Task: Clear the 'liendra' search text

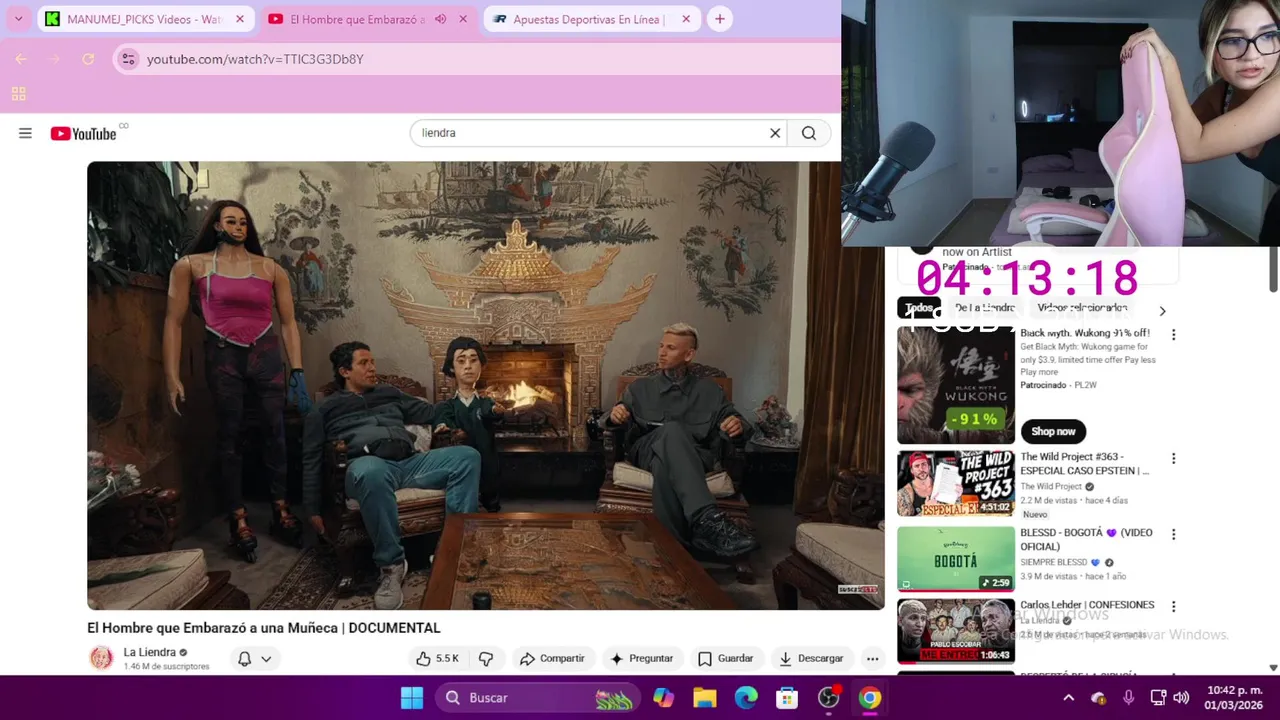Action: [775, 133]
